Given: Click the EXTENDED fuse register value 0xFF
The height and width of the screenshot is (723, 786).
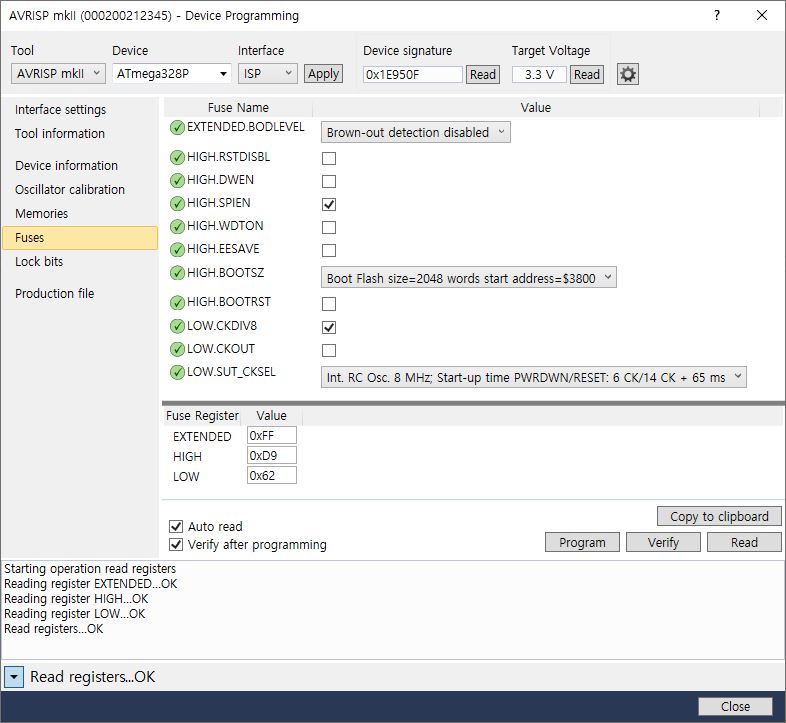Looking at the screenshot, I should tap(272, 436).
